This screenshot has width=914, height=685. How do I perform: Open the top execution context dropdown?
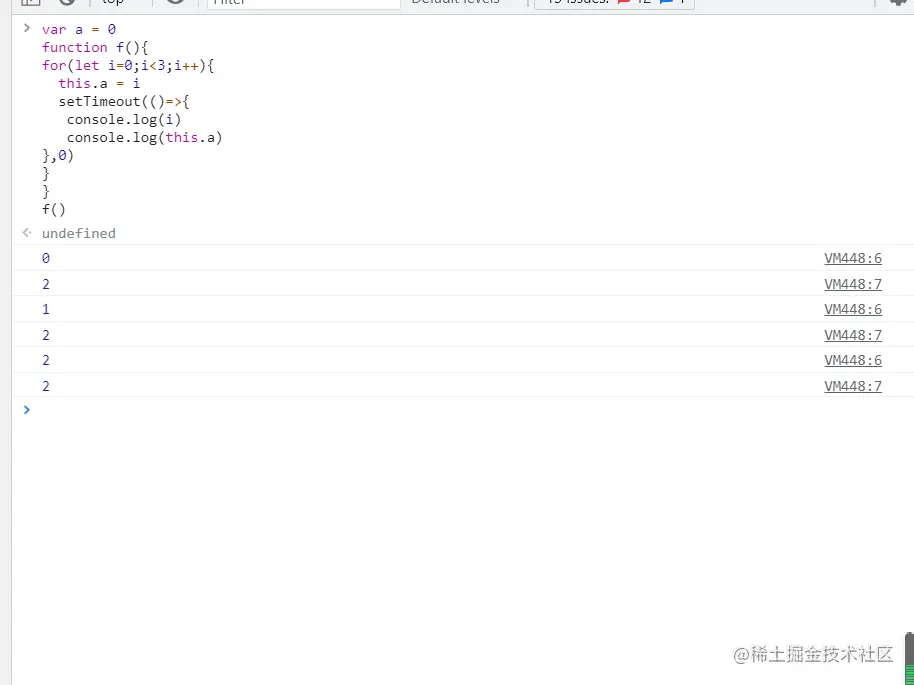tap(112, 3)
